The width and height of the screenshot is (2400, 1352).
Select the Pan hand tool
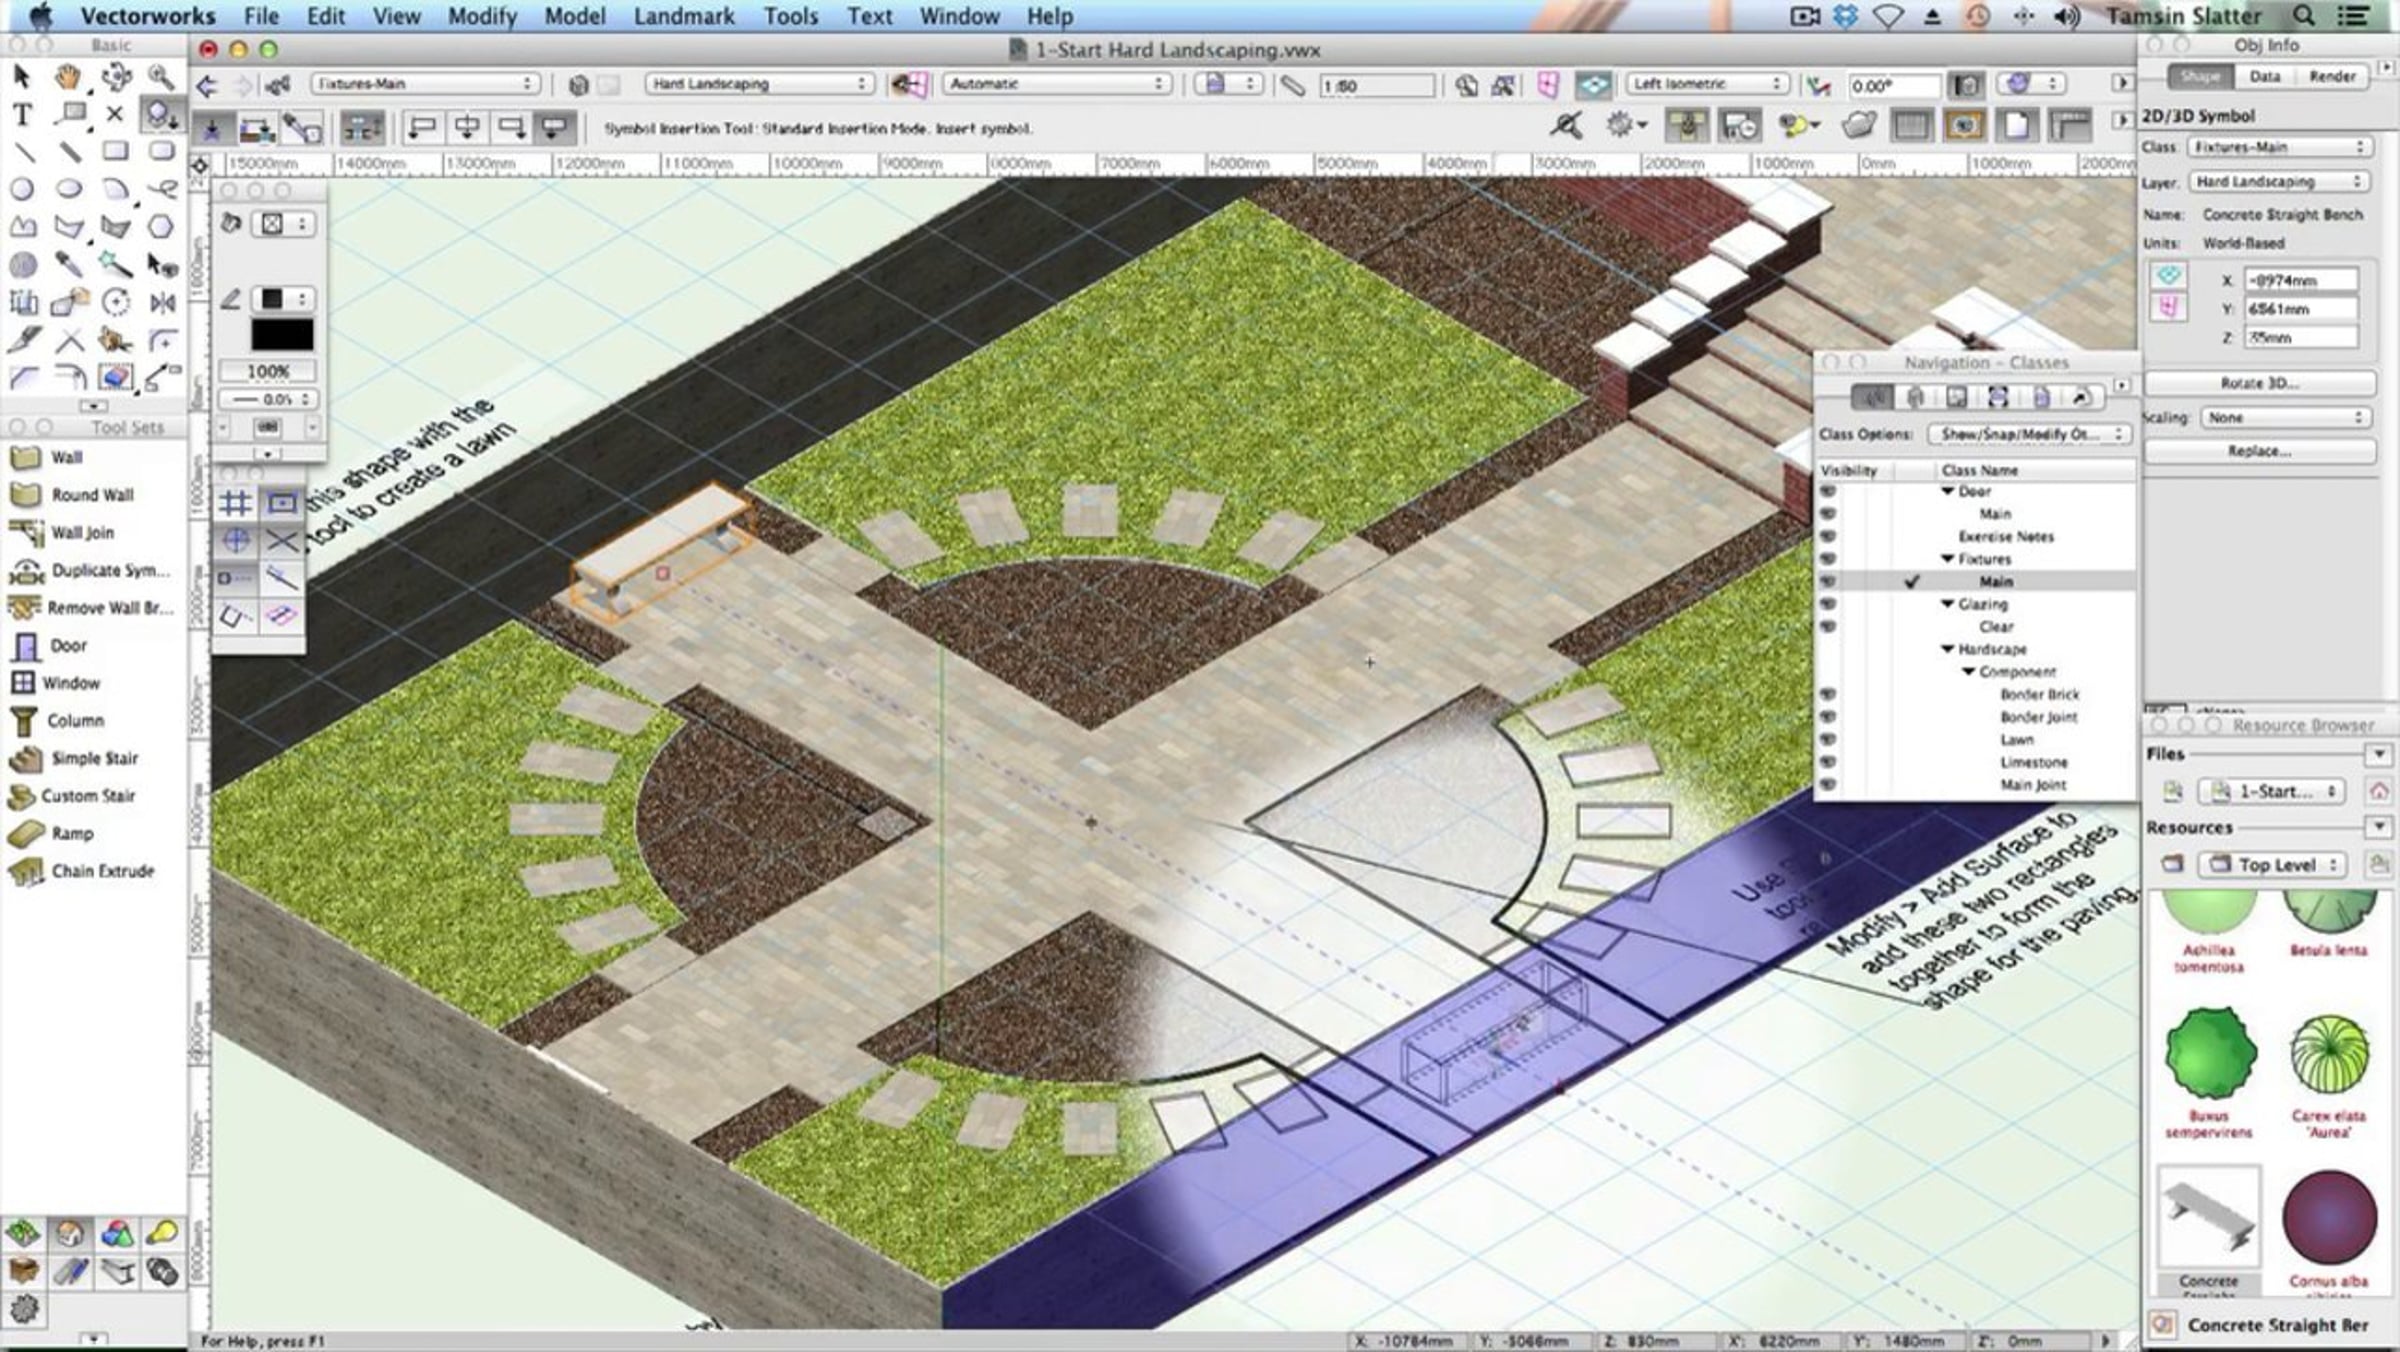coord(68,77)
